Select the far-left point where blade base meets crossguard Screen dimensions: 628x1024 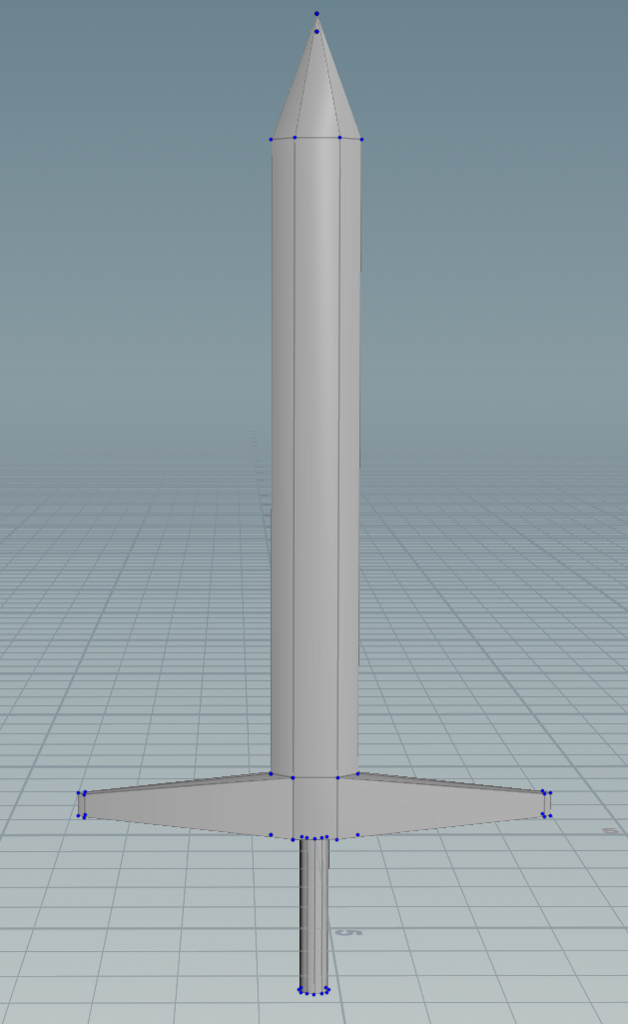click(x=271, y=774)
